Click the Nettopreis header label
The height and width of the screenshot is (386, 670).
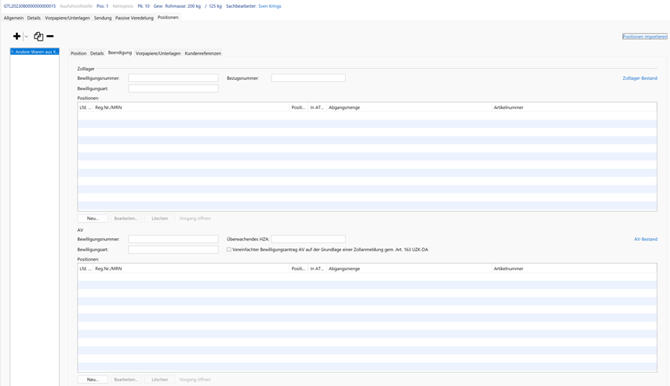[x=123, y=6]
